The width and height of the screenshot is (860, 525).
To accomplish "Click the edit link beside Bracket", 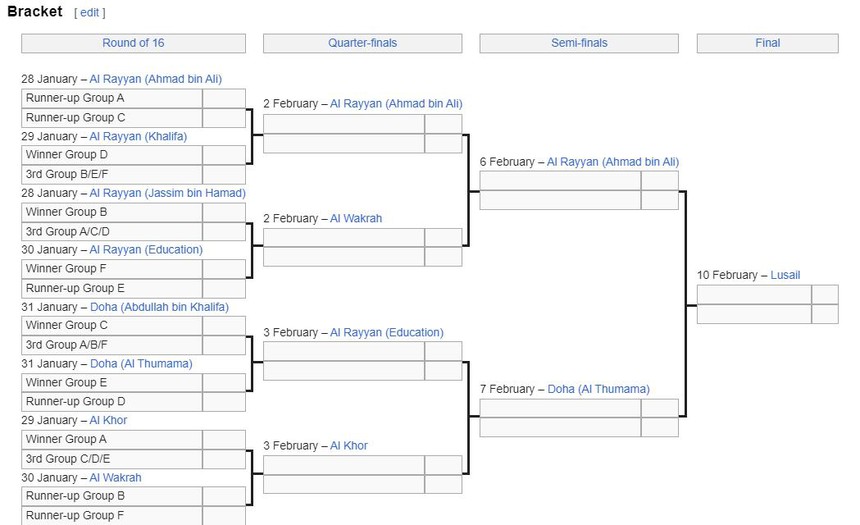I will pyautogui.click(x=89, y=13).
